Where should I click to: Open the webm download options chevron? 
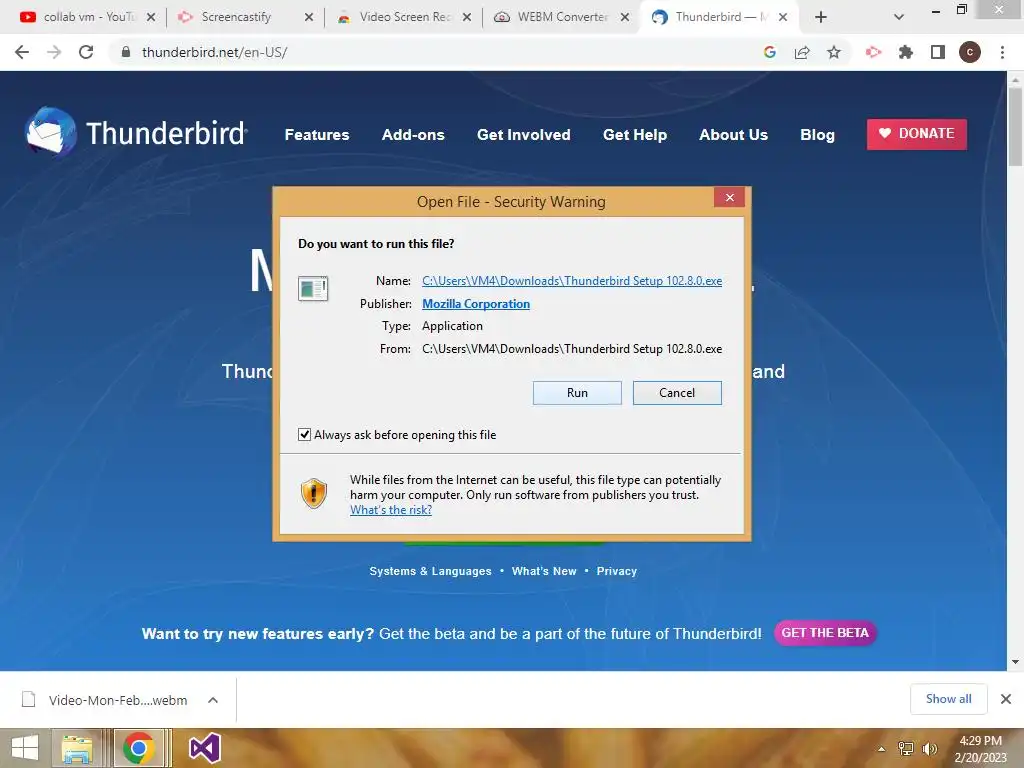(213, 700)
